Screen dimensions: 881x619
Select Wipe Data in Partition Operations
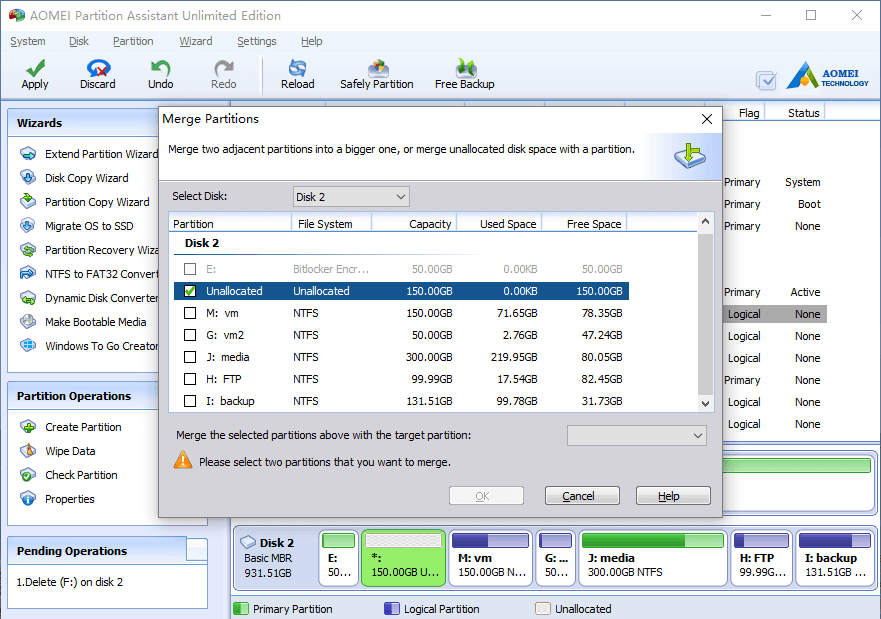tap(70, 451)
